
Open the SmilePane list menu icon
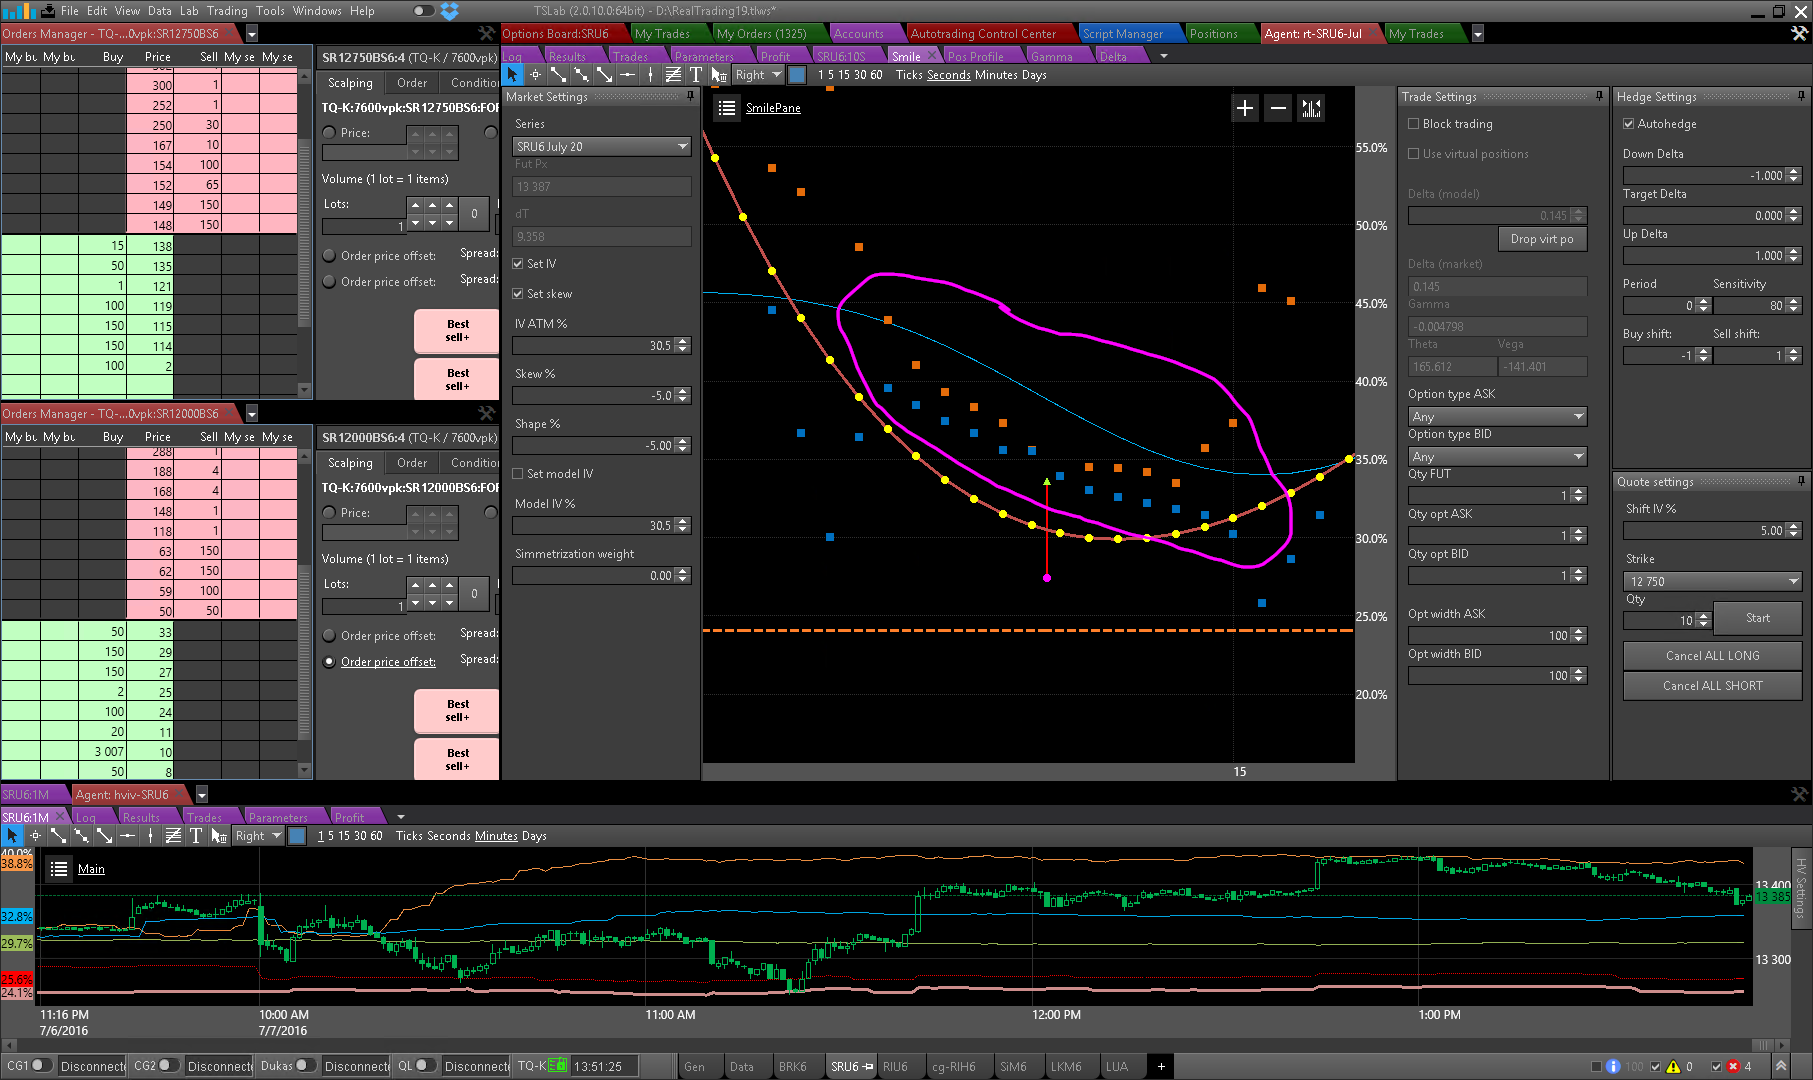point(727,108)
